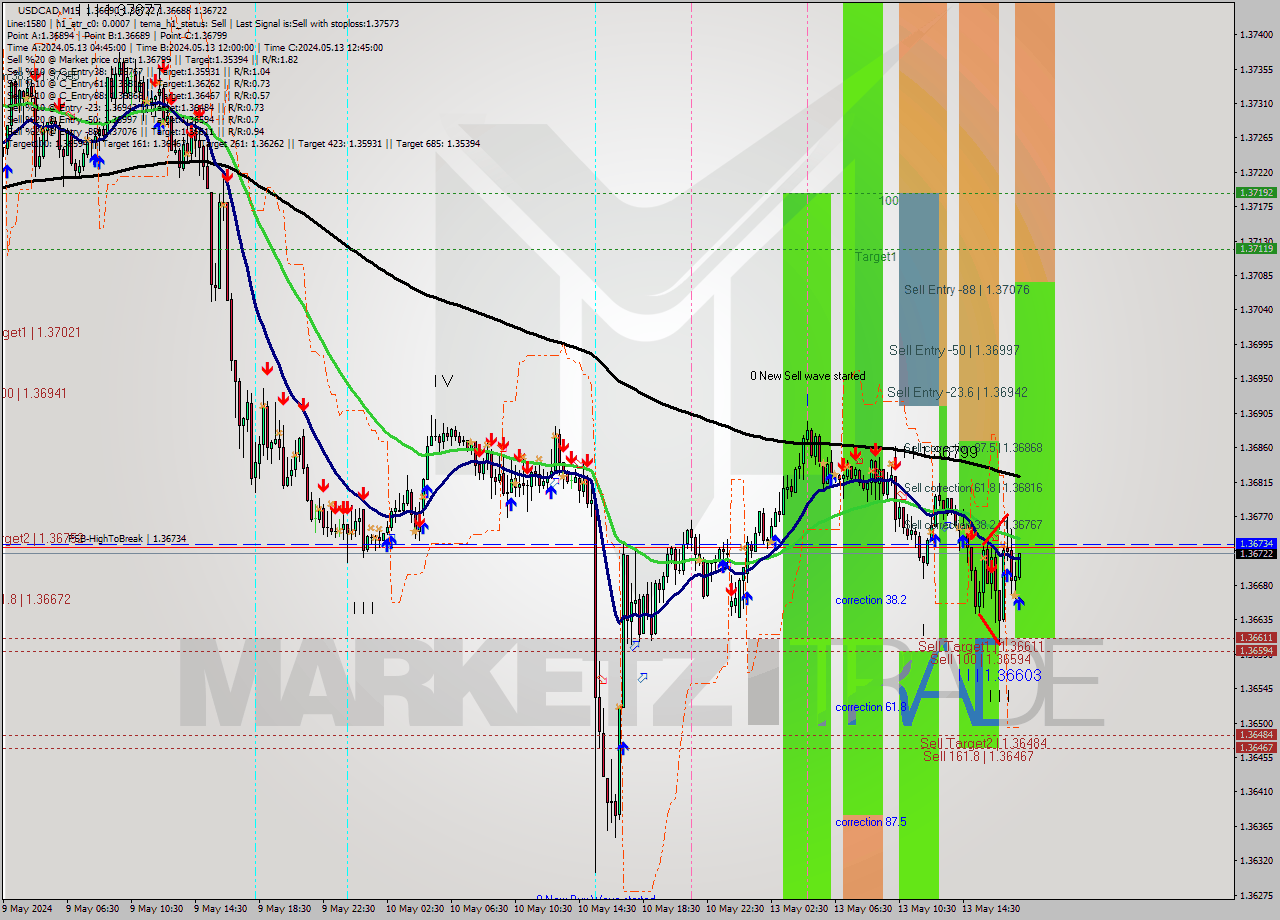Click the 'correction 38.2' blue label

tap(871, 600)
